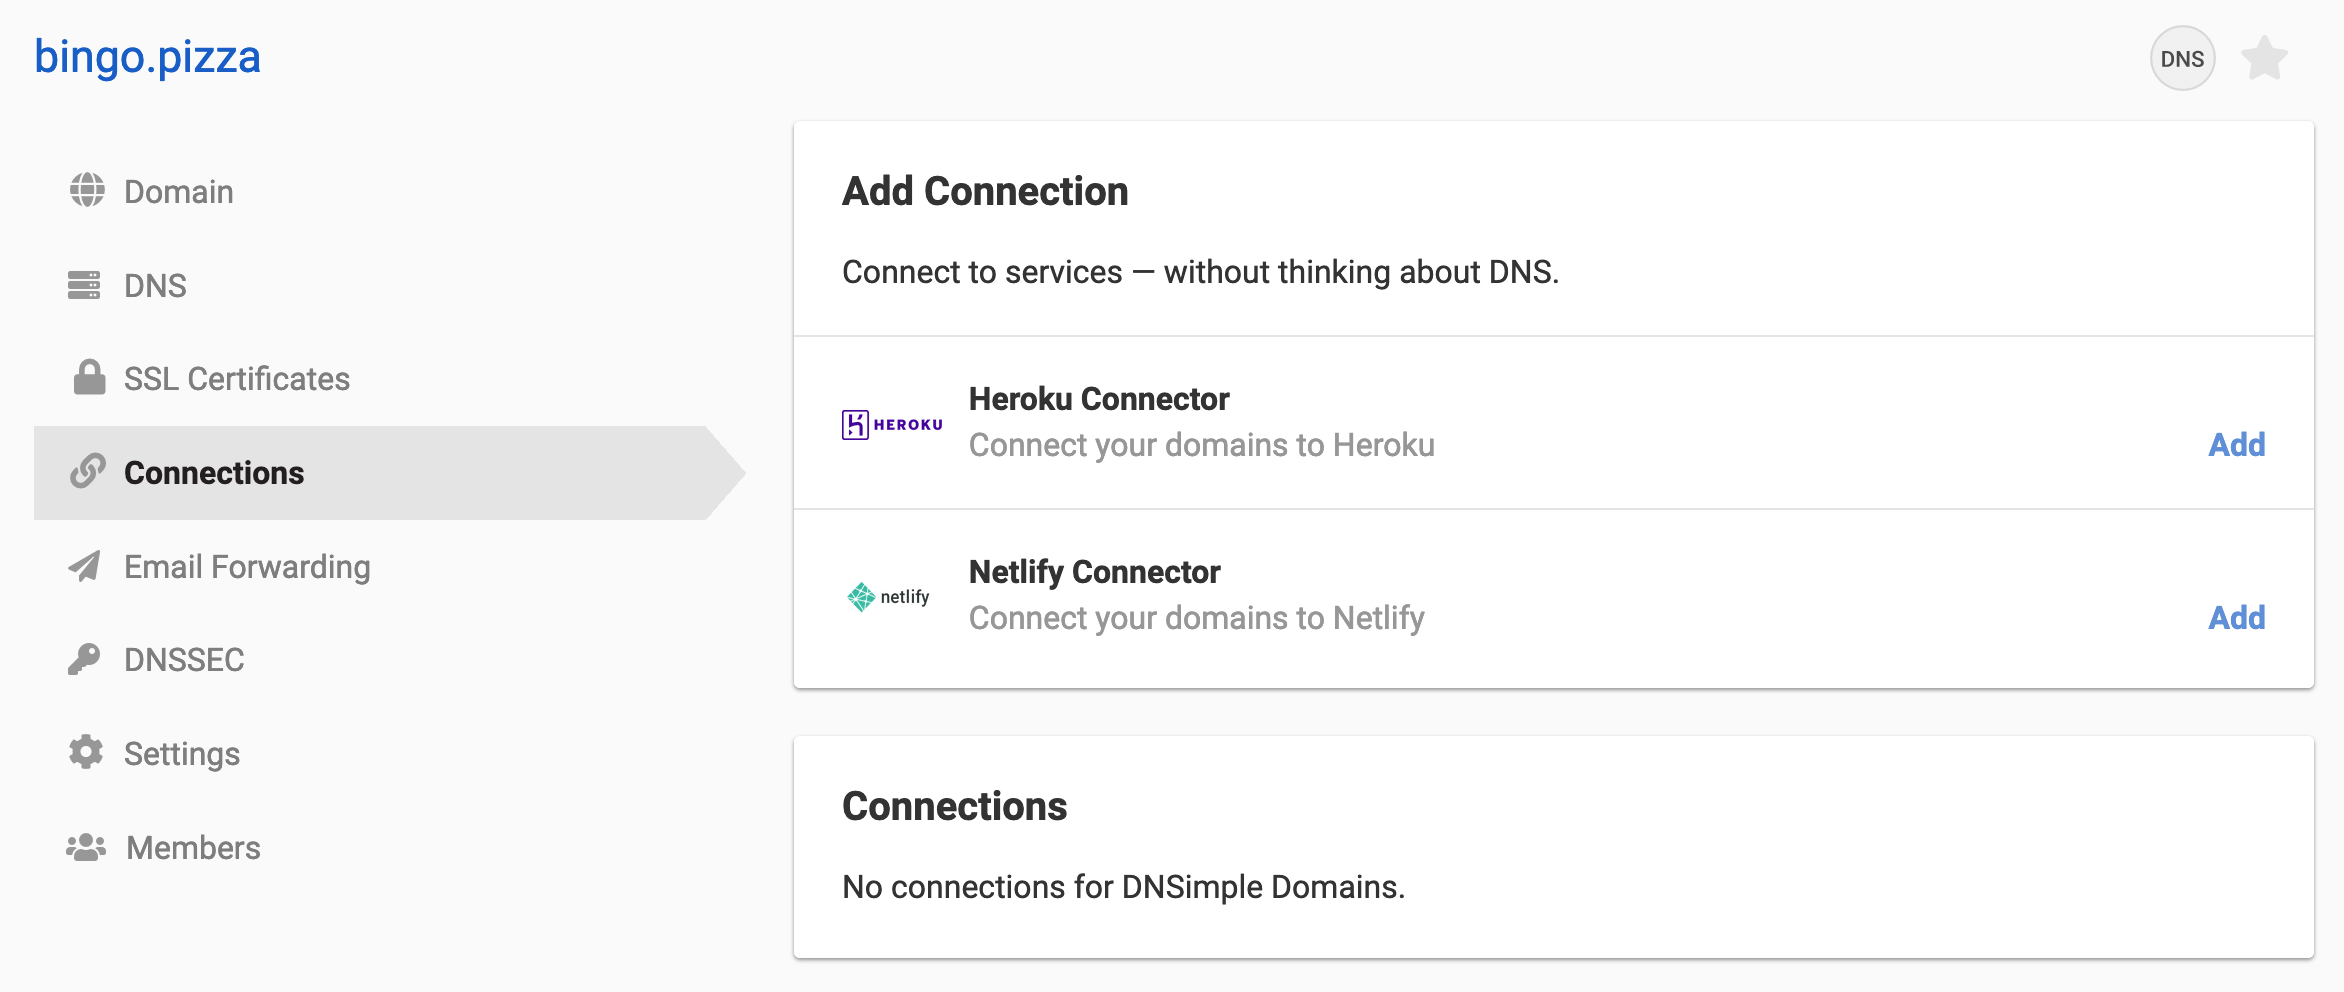Click the server icon beside DNS

click(85, 285)
